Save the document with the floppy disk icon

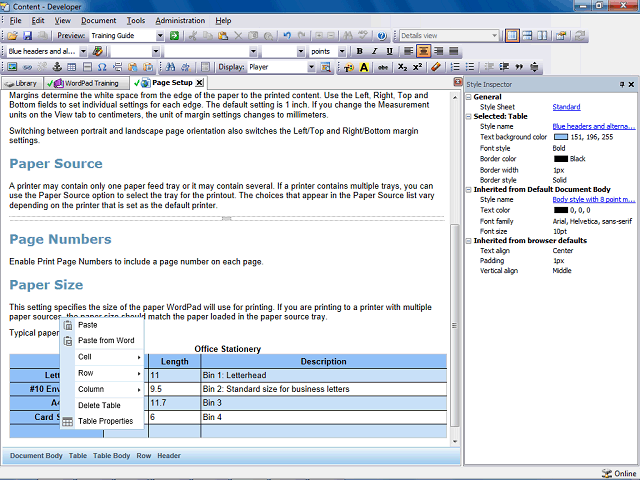[x=27, y=36]
